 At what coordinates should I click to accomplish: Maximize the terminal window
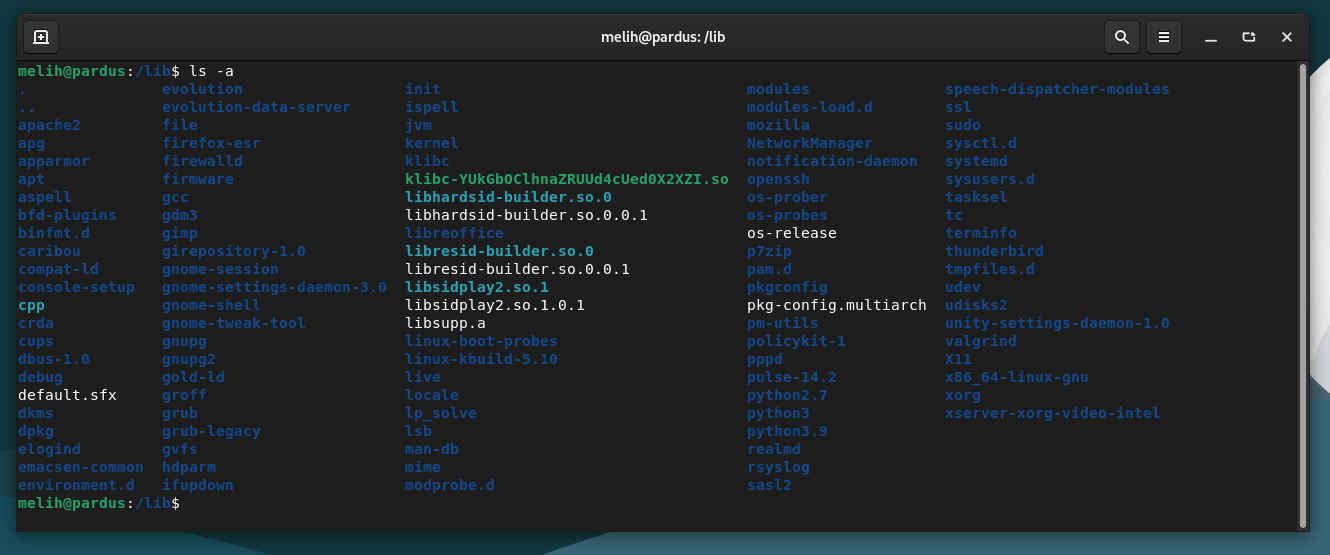pos(1249,37)
